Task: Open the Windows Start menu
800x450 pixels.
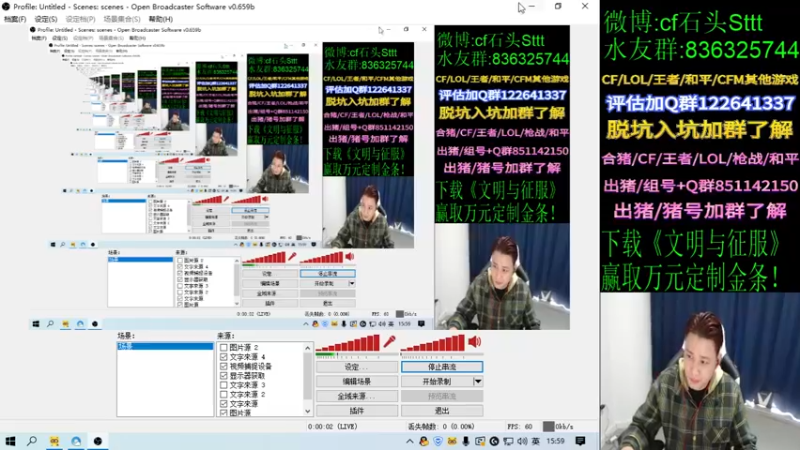Action: (x=10, y=441)
